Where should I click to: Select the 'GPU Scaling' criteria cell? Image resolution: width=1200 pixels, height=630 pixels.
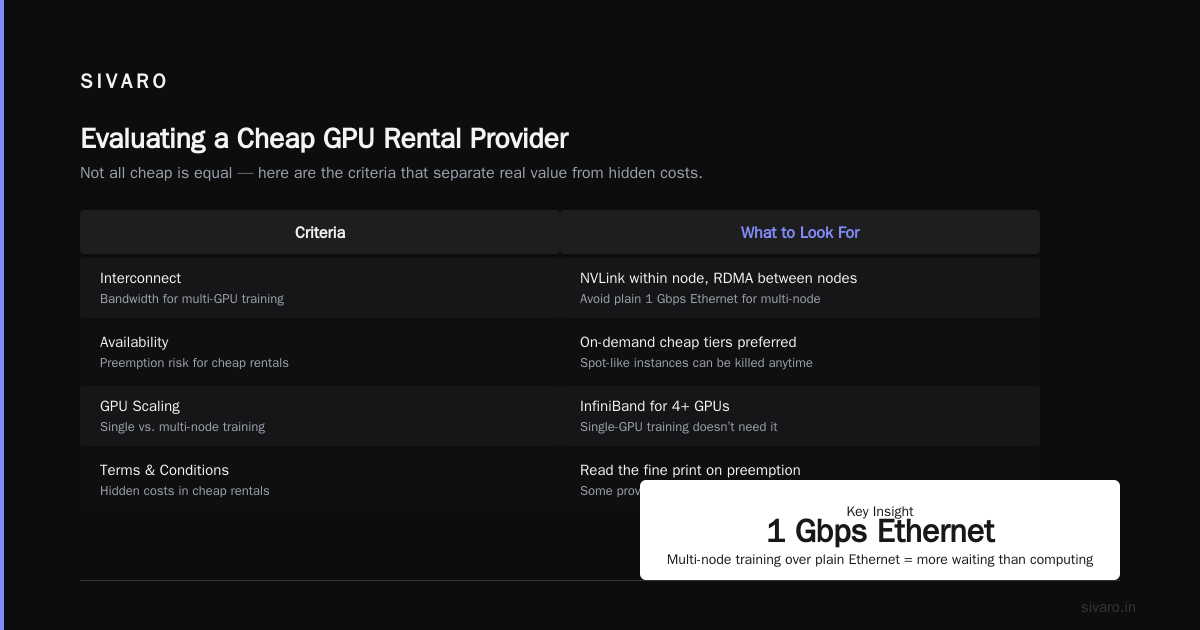point(320,416)
